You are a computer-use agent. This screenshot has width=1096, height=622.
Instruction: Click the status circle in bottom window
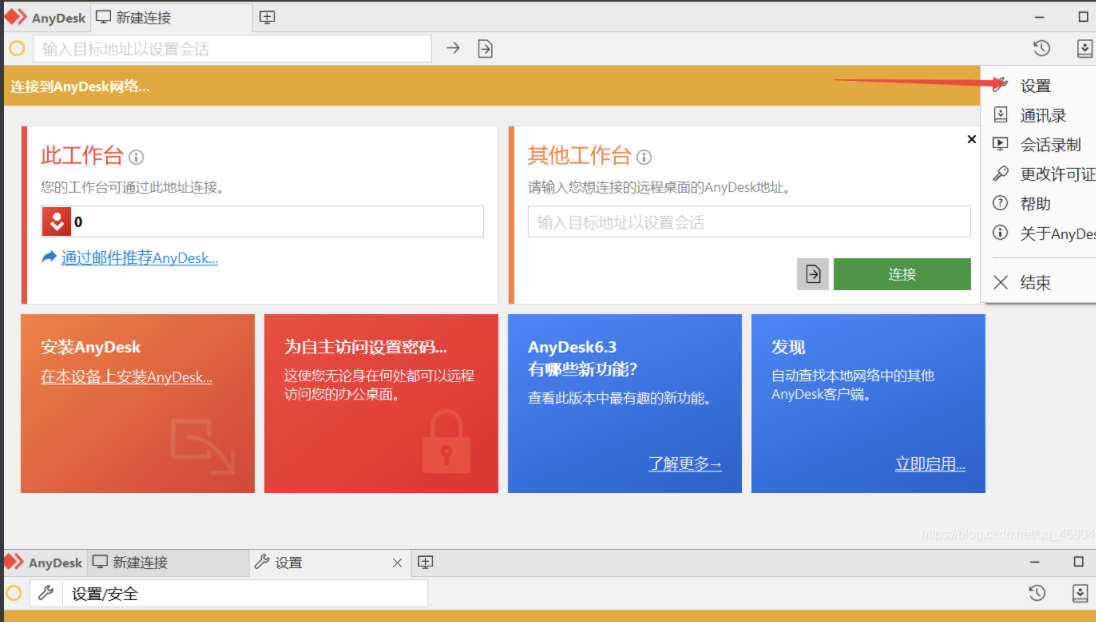point(14,593)
